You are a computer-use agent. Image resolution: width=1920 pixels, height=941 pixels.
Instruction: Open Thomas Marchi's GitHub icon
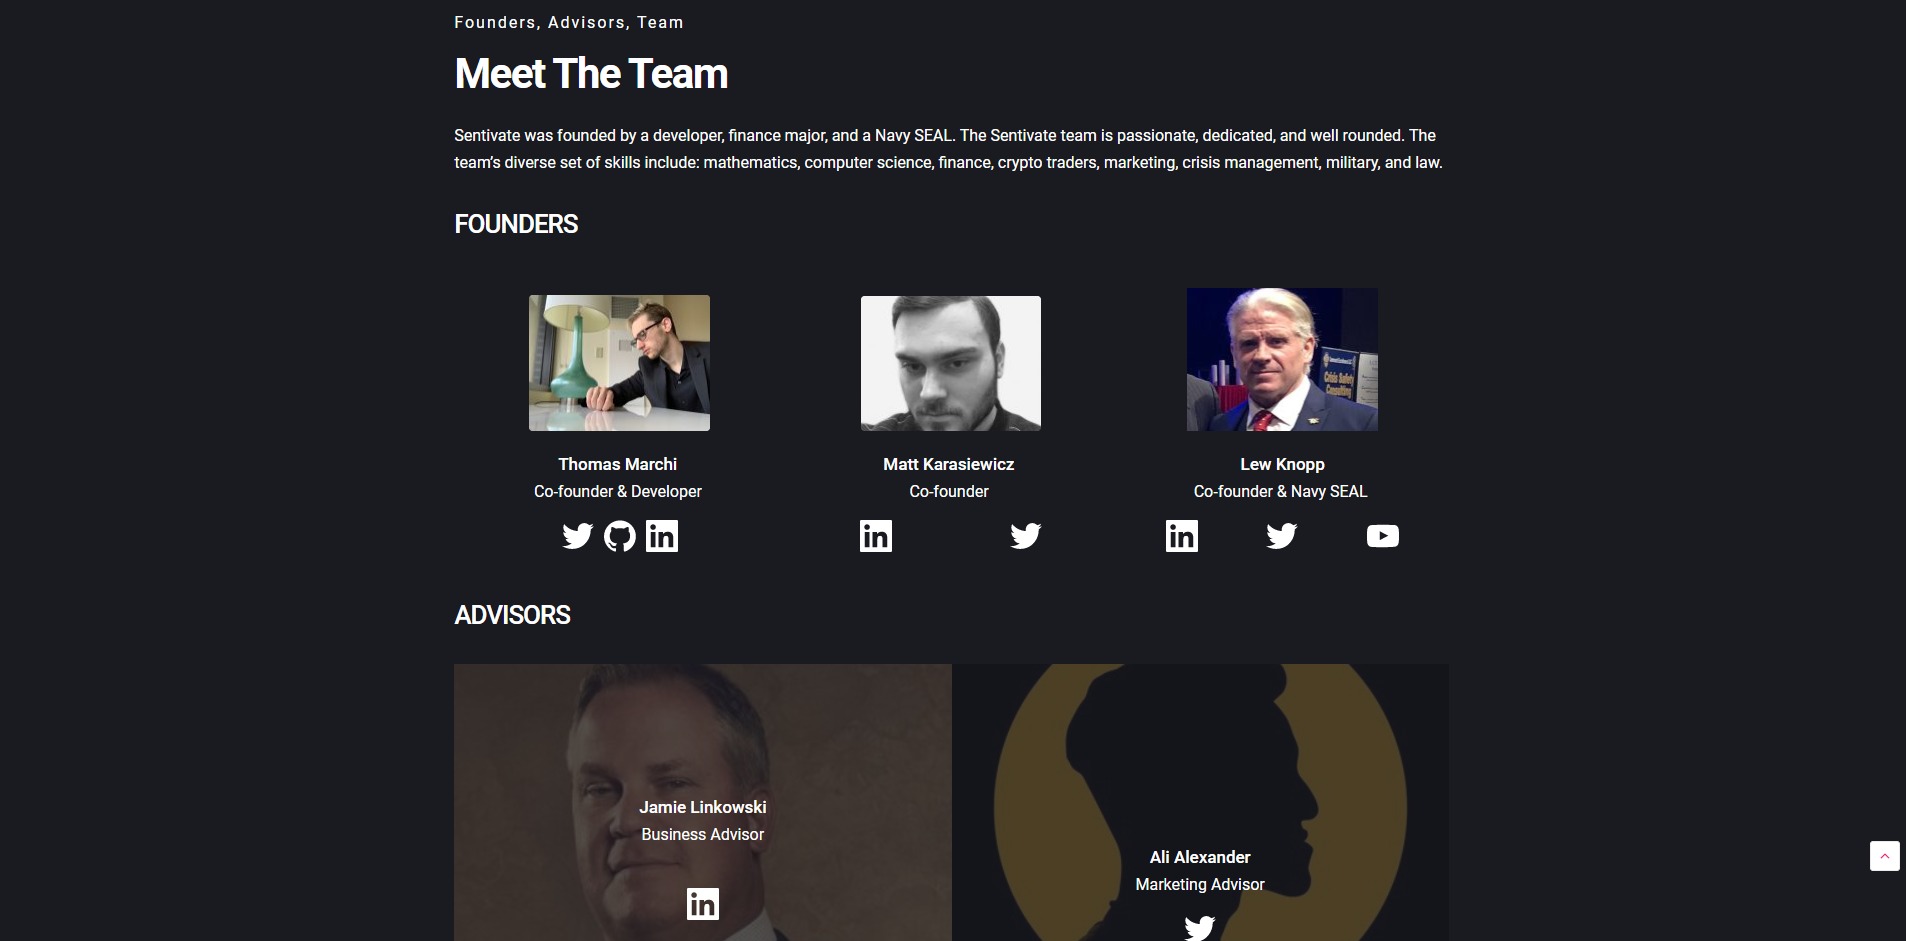pos(620,536)
